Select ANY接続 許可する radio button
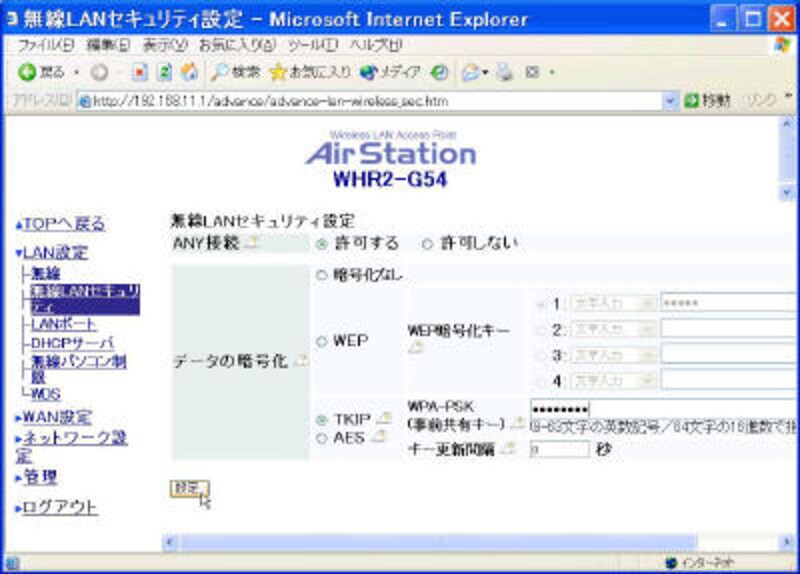The image size is (800, 574). pos(321,244)
